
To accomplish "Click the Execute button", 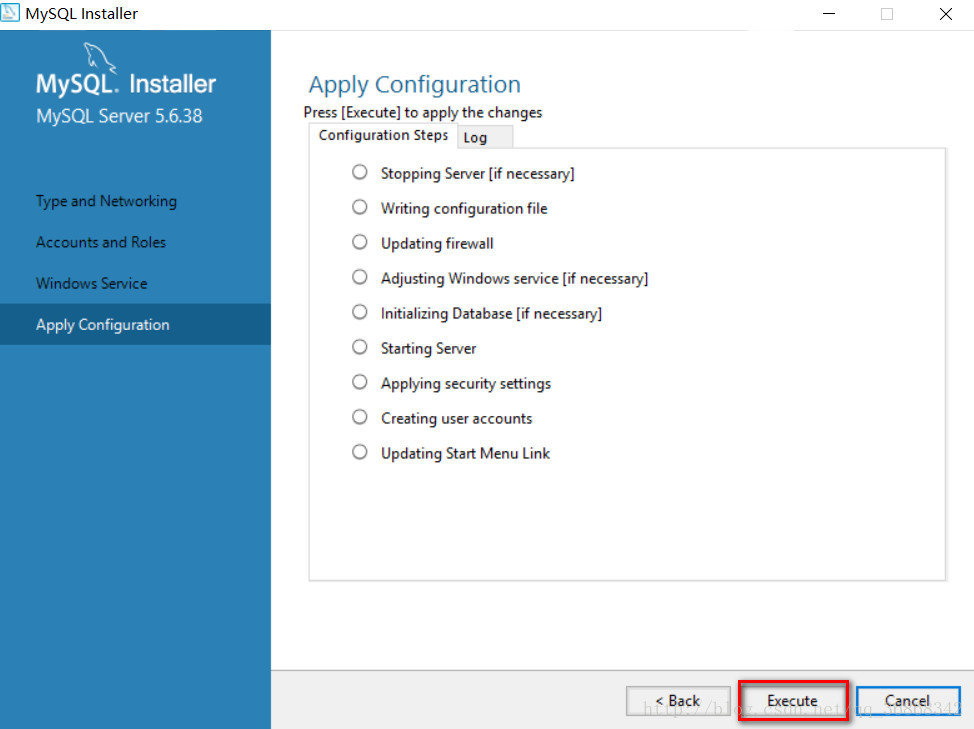I will point(793,700).
